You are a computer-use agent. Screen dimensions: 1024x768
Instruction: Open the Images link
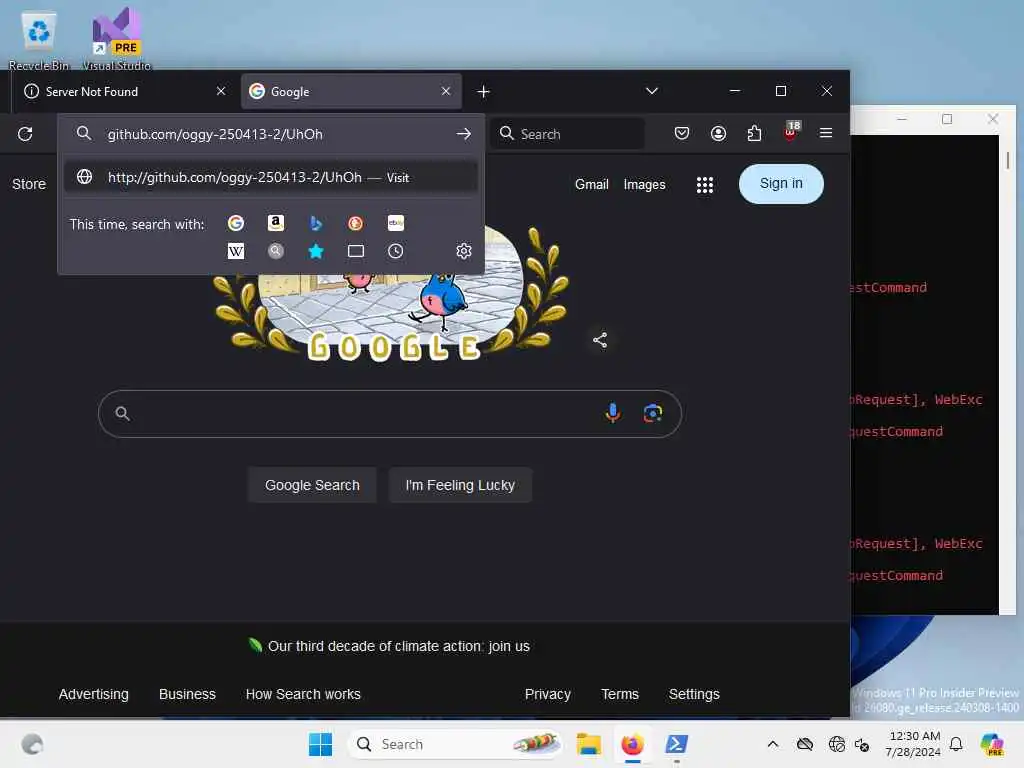tap(645, 185)
